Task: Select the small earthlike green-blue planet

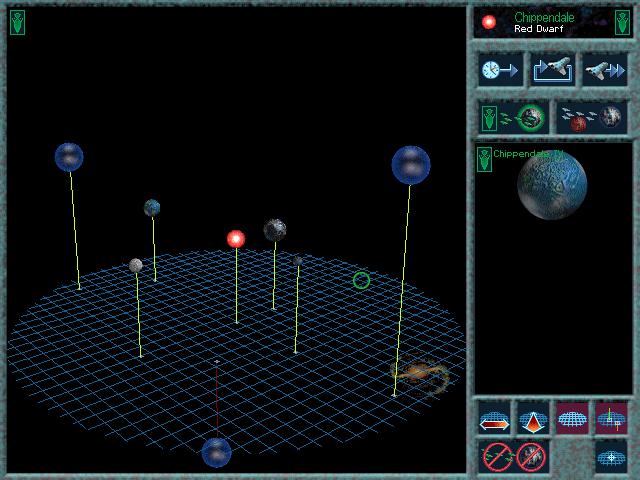Action: click(152, 208)
